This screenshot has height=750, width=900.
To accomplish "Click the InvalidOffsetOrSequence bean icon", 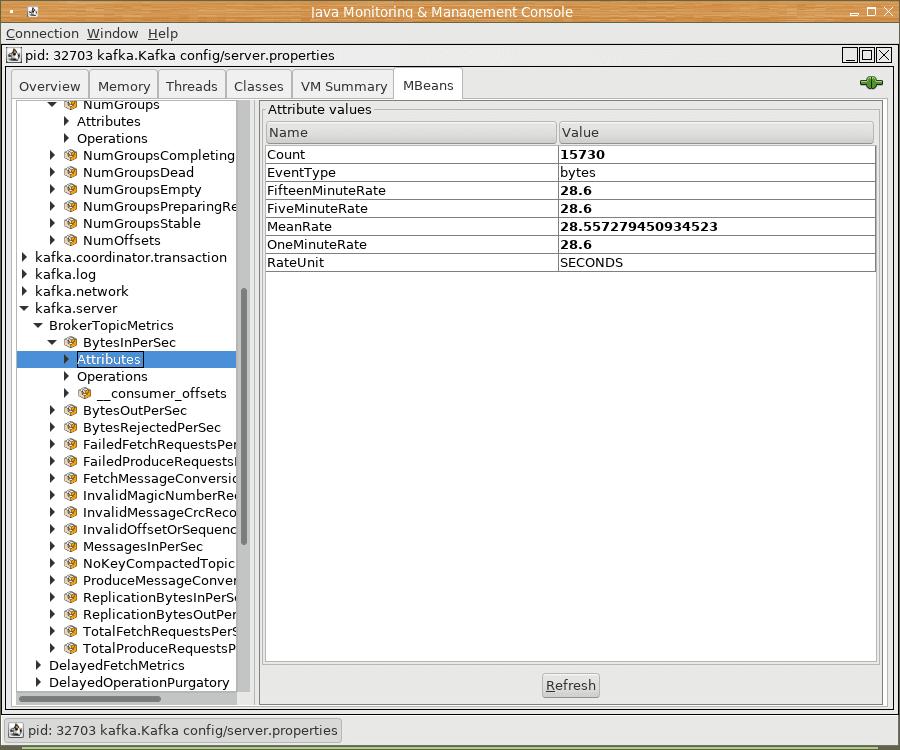I will coord(71,529).
